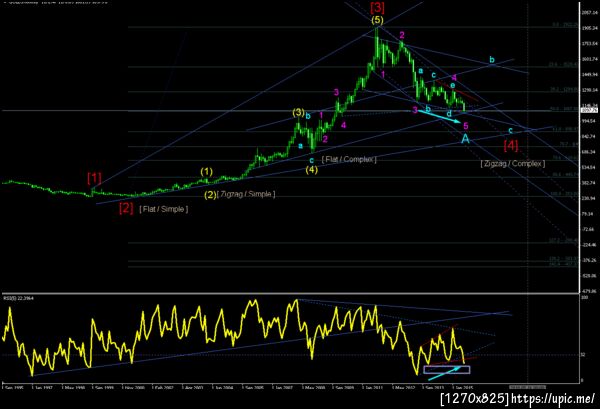Select the RSI(5) indicator title
Screen dimensions: 600x409
point(18,298)
